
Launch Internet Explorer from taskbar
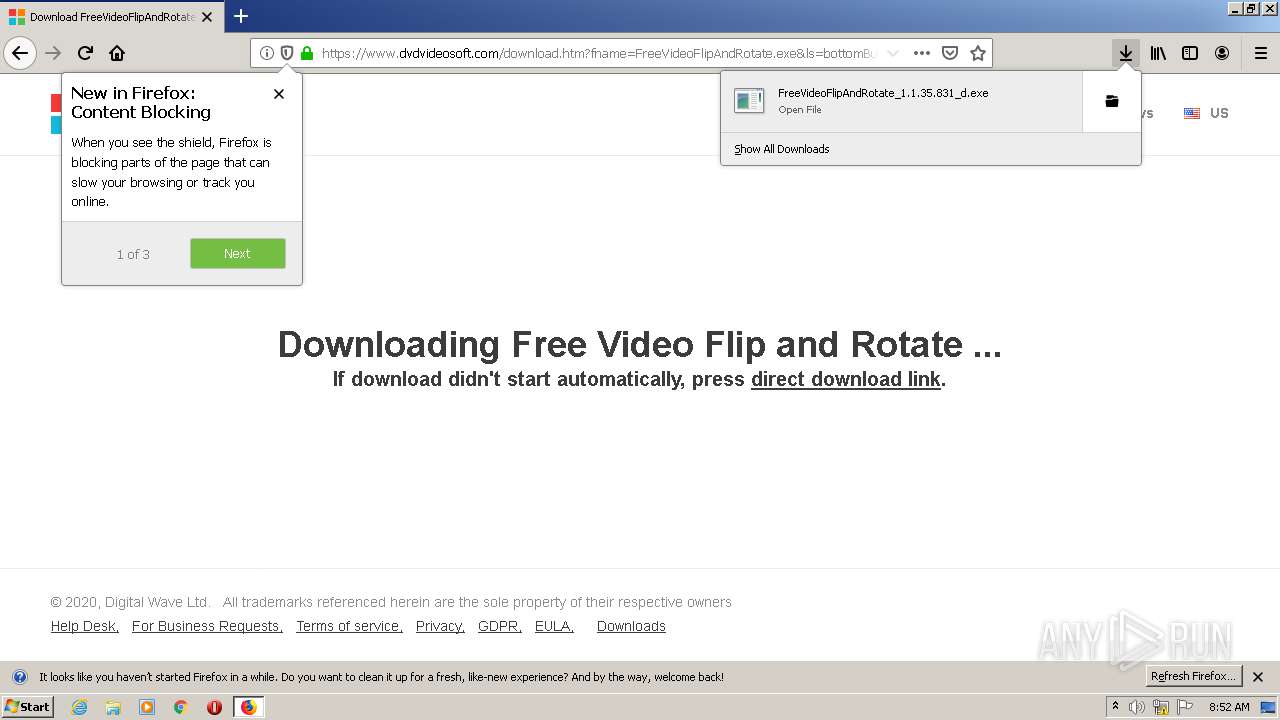[x=79, y=707]
